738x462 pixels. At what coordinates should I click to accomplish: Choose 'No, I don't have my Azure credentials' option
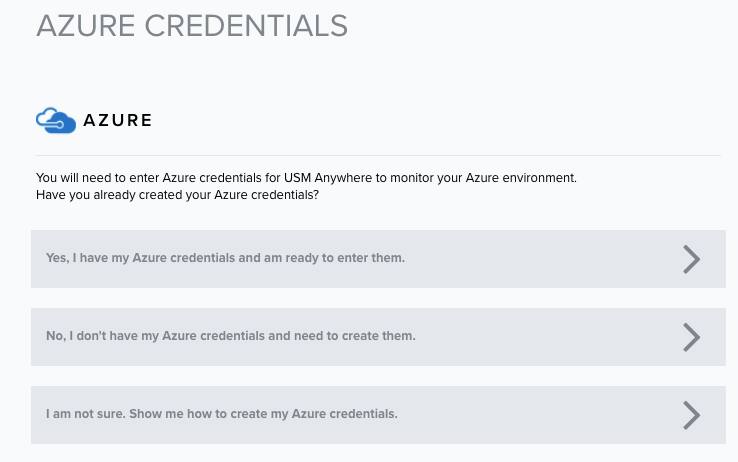pos(378,337)
